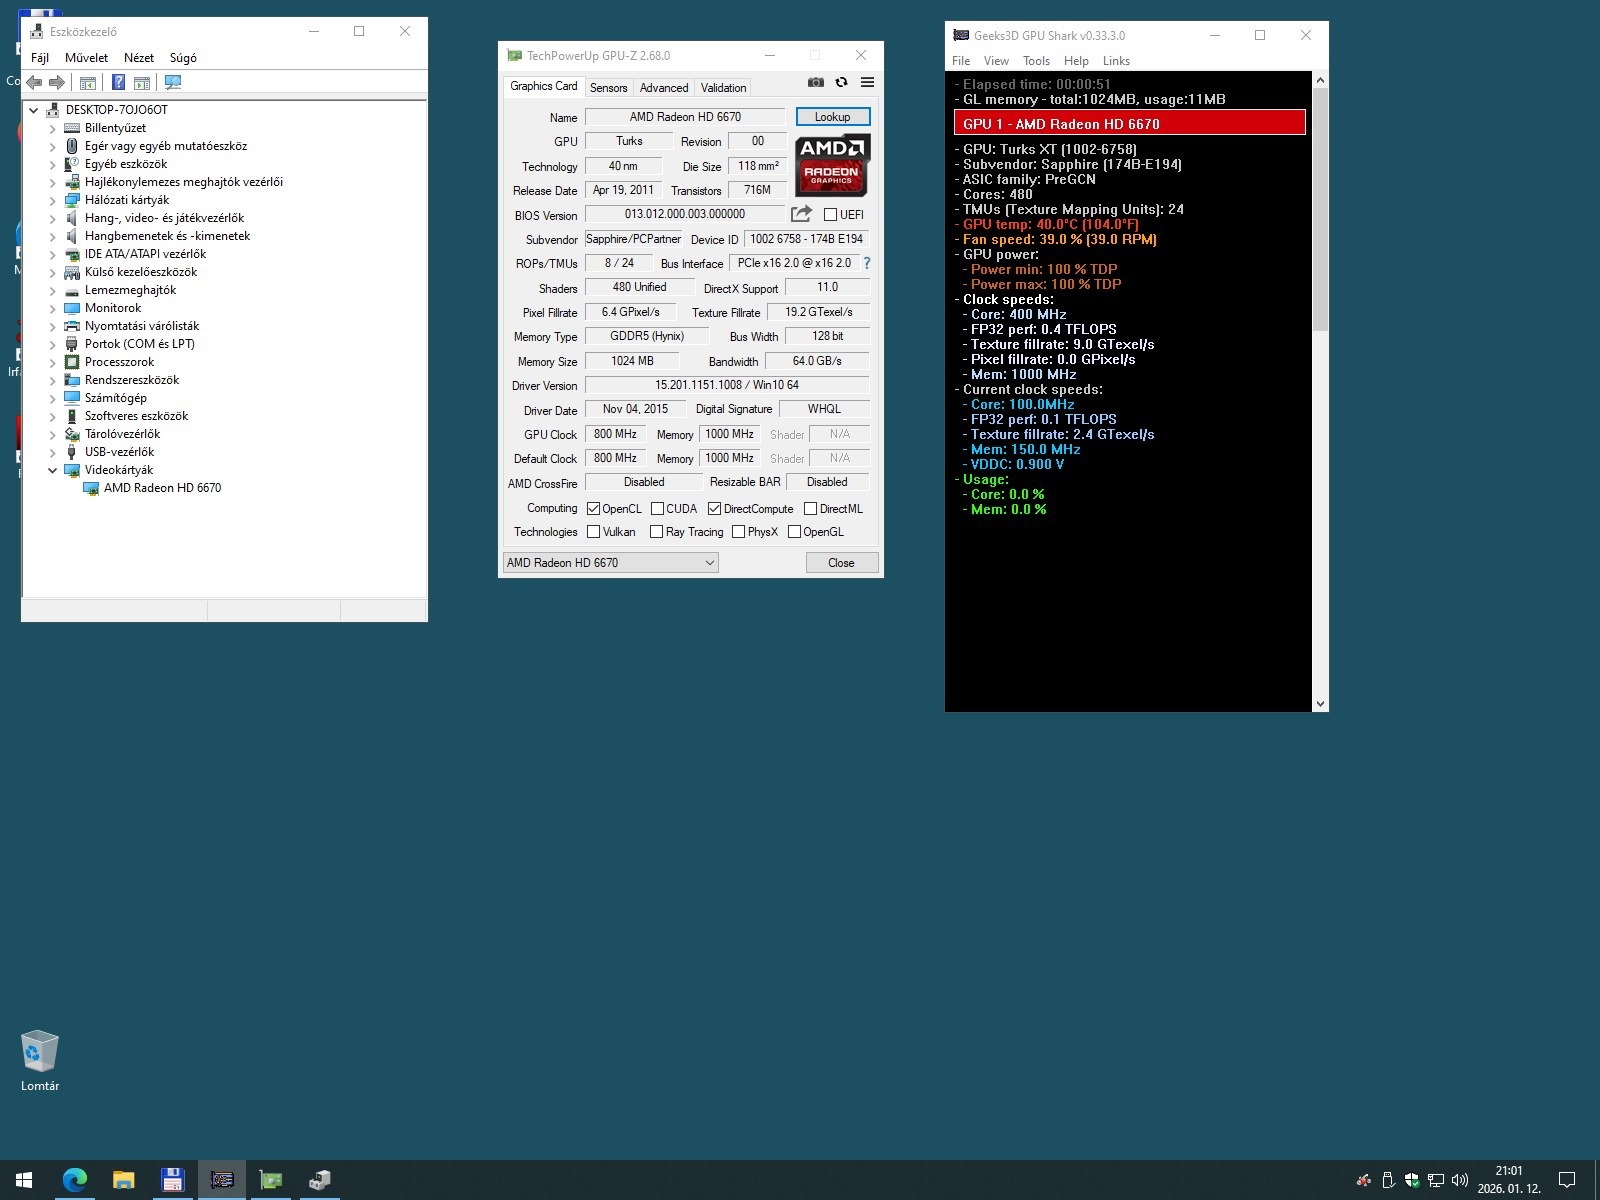Image resolution: width=1600 pixels, height=1200 pixels.
Task: Expand the Hálózati kártyák category
Action: pos(53,200)
